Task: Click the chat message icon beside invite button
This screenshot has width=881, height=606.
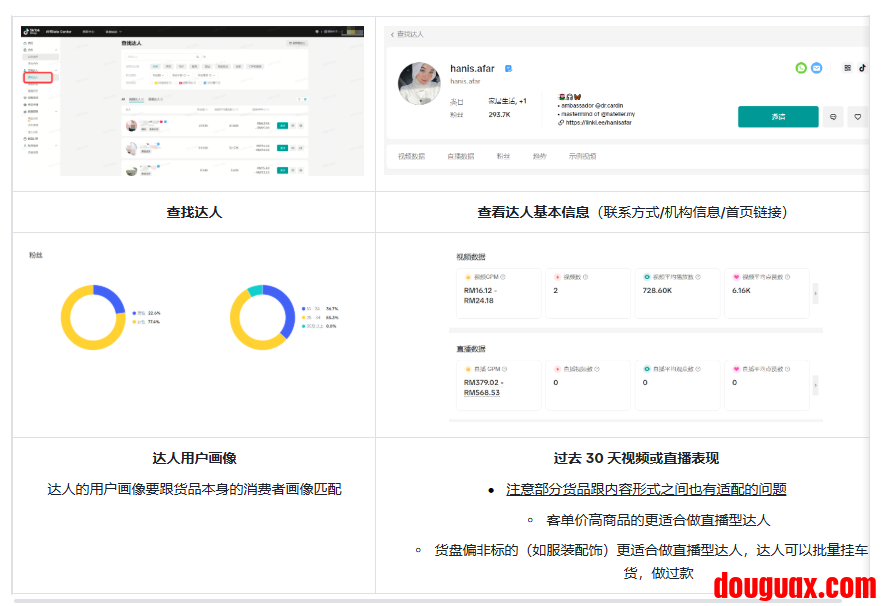Action: (833, 117)
